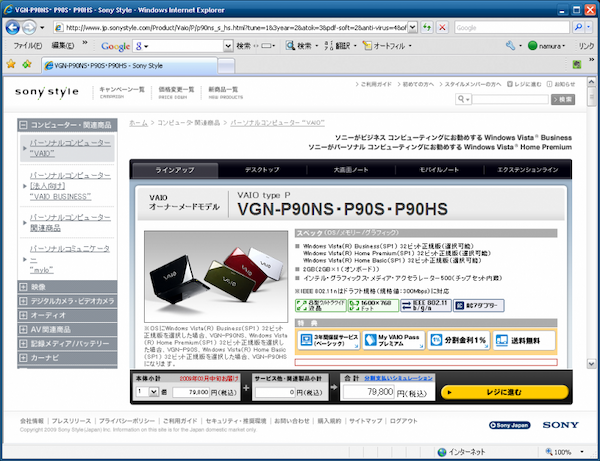Open the 価格変更一覧 link
Viewport: 600px width, 461px height.
tap(176, 92)
